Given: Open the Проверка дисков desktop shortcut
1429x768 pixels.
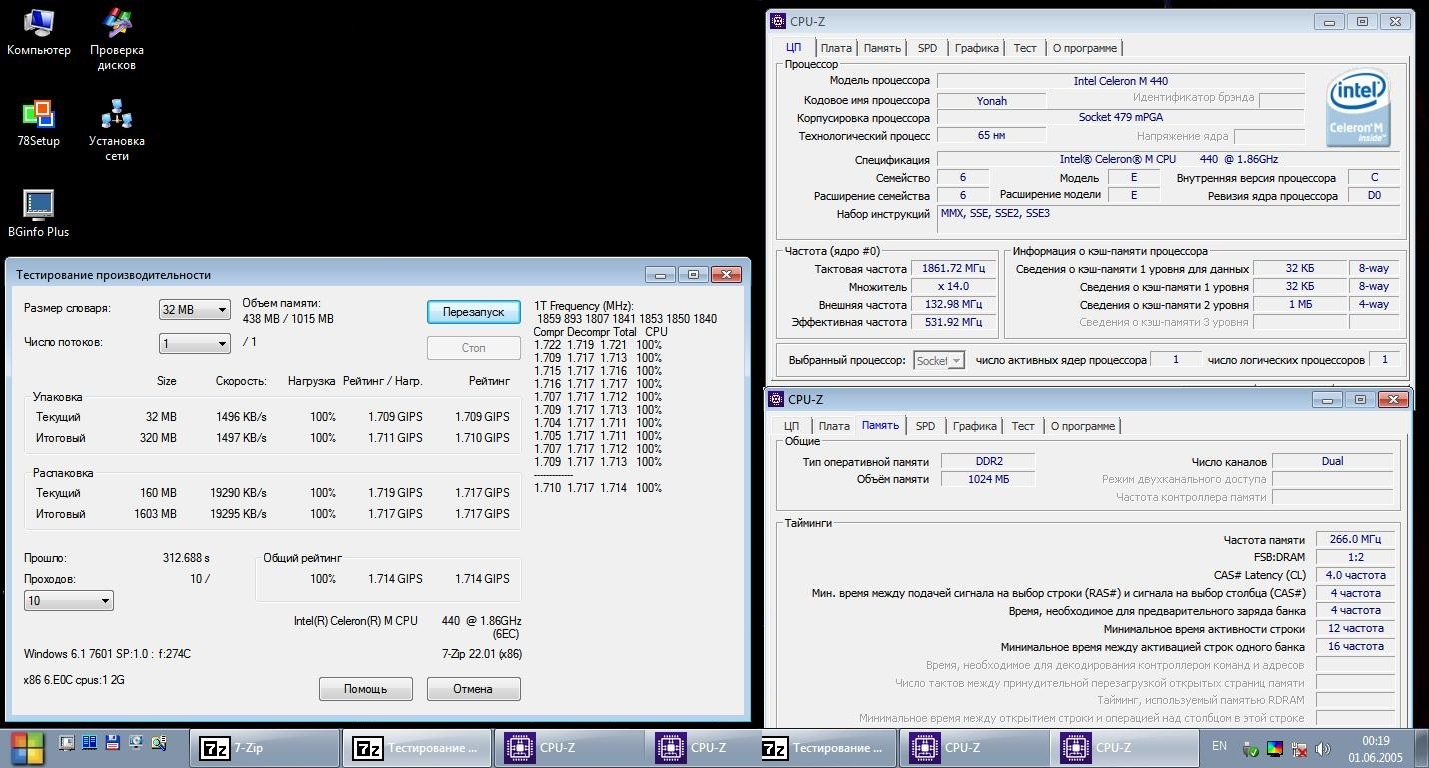Looking at the screenshot, I should pyautogui.click(x=117, y=39).
